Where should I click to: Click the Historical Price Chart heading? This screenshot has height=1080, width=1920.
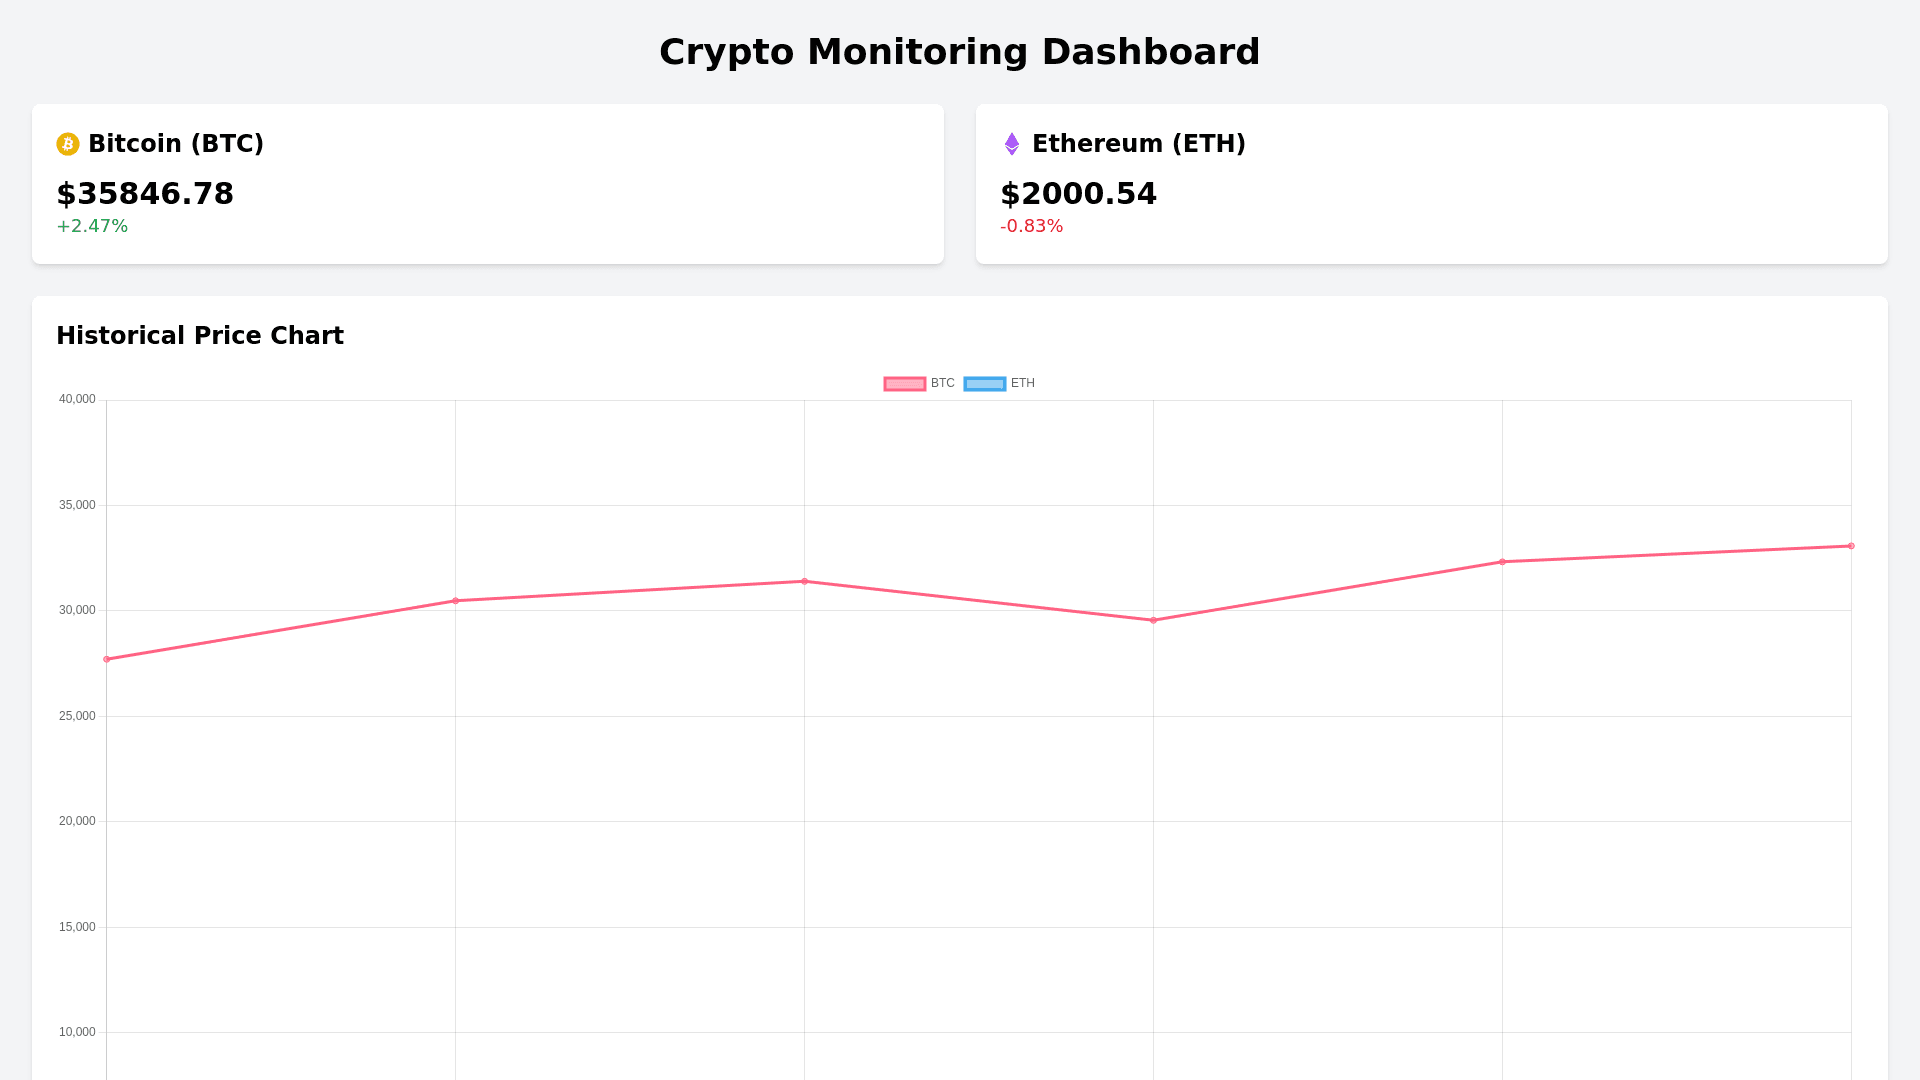(200, 336)
